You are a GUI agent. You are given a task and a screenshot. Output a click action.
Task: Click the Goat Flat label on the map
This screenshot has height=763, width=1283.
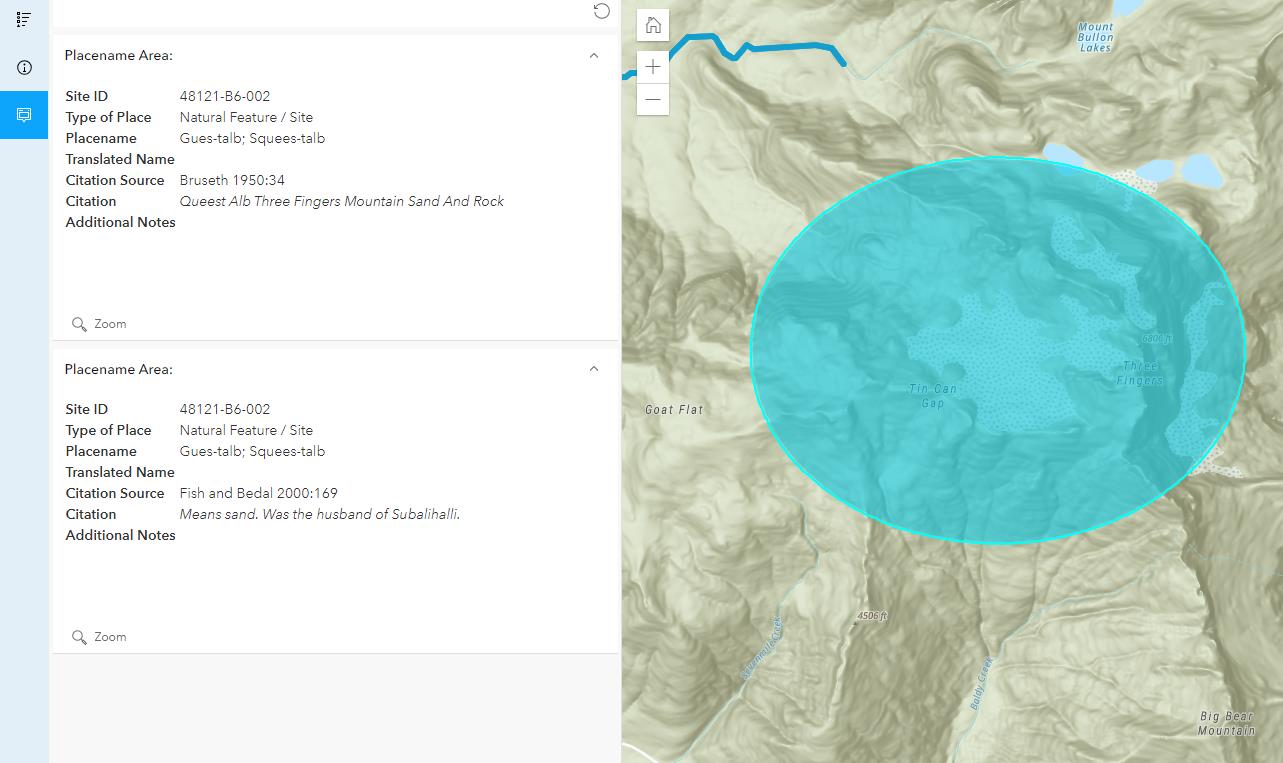click(674, 409)
